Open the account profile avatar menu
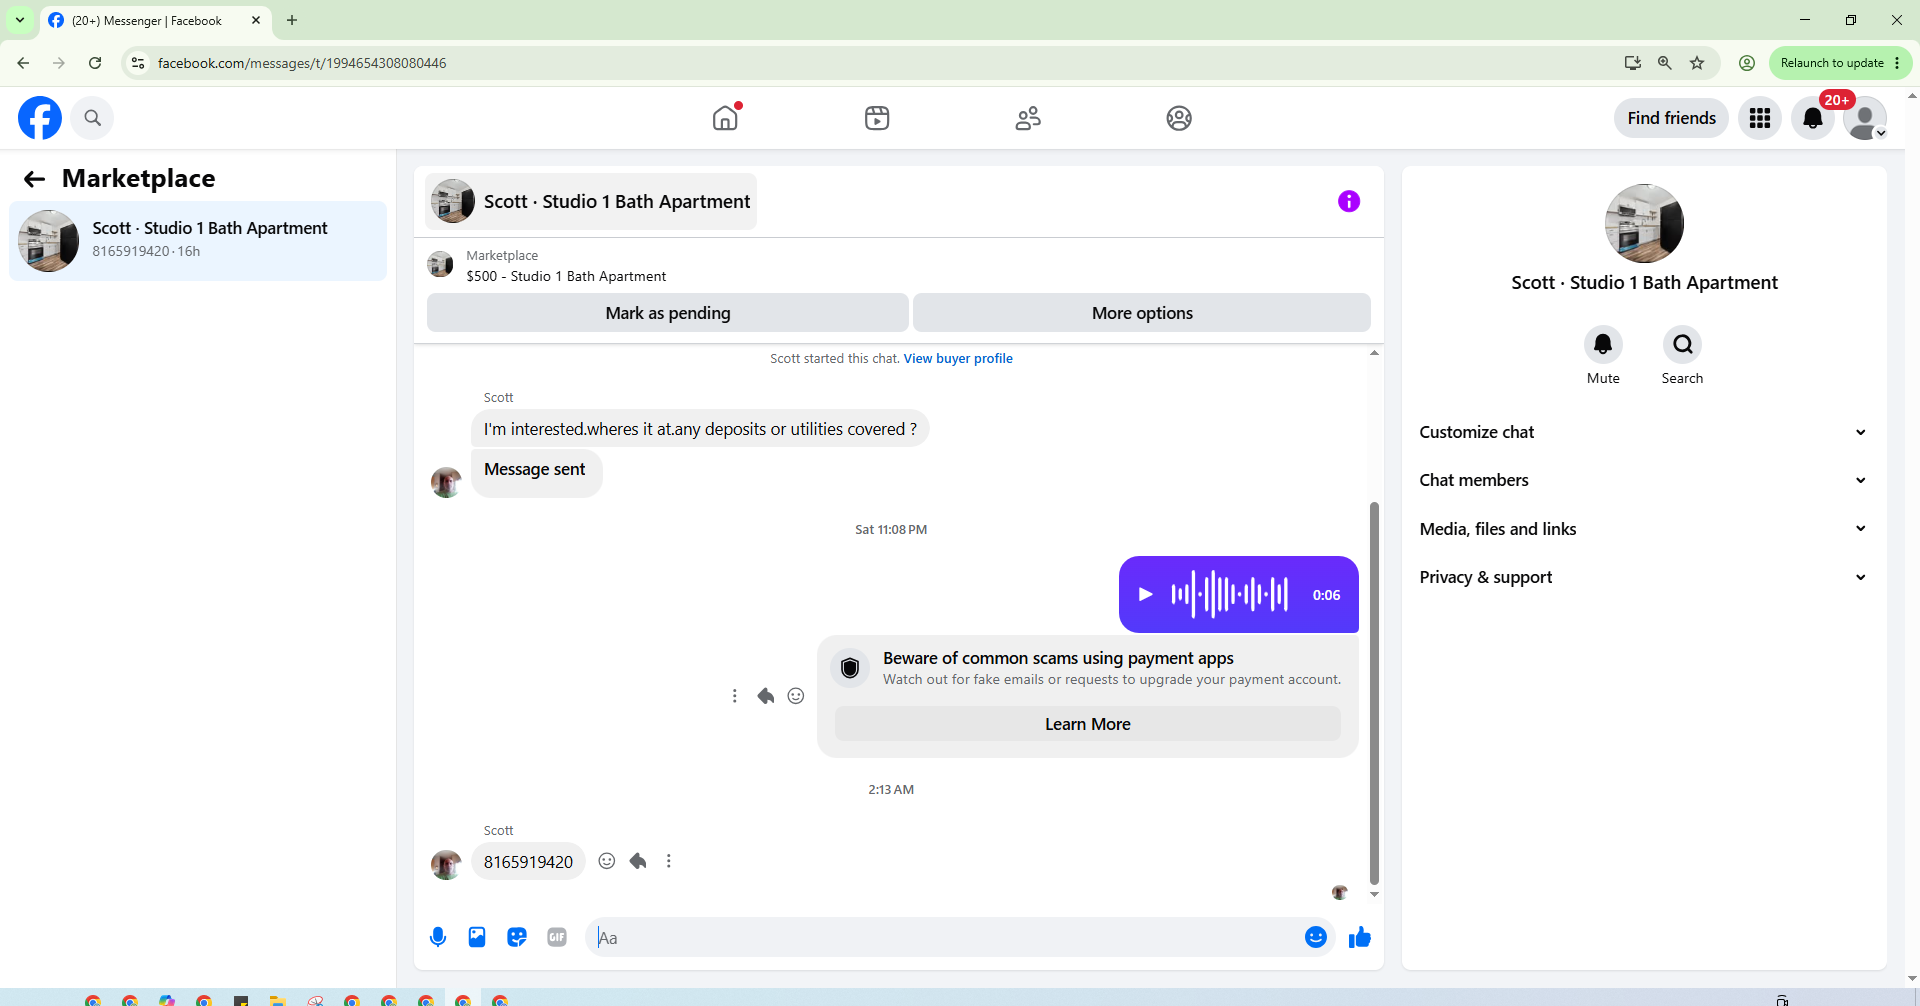 [x=1865, y=118]
